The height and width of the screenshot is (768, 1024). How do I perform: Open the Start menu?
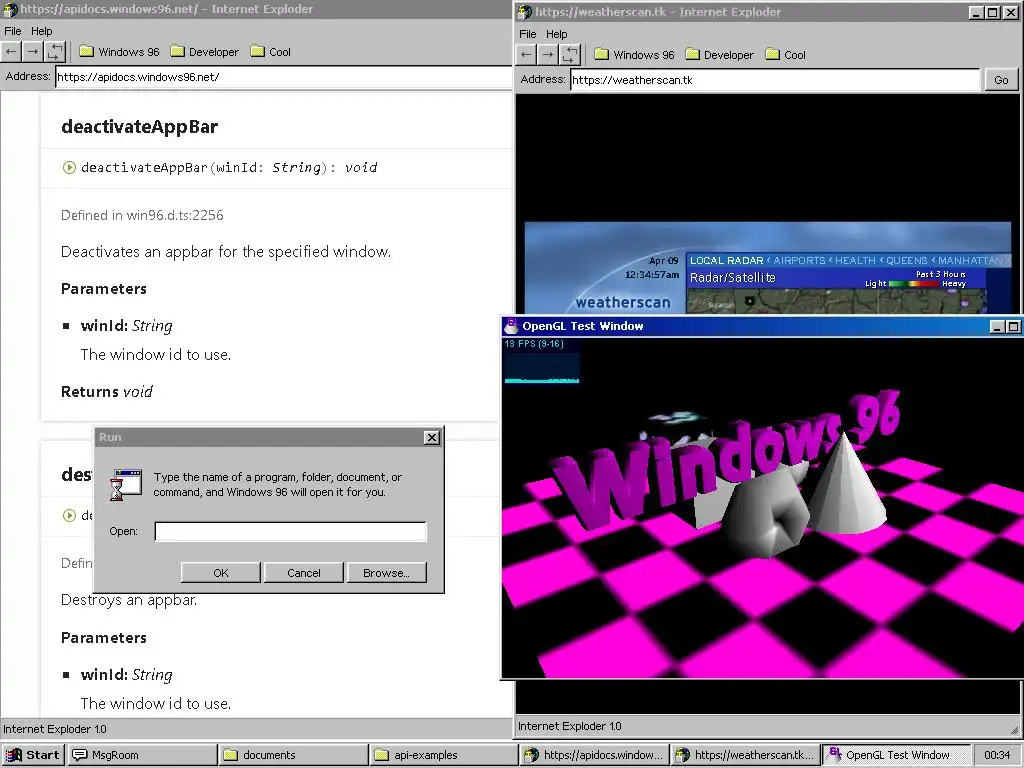(32, 755)
